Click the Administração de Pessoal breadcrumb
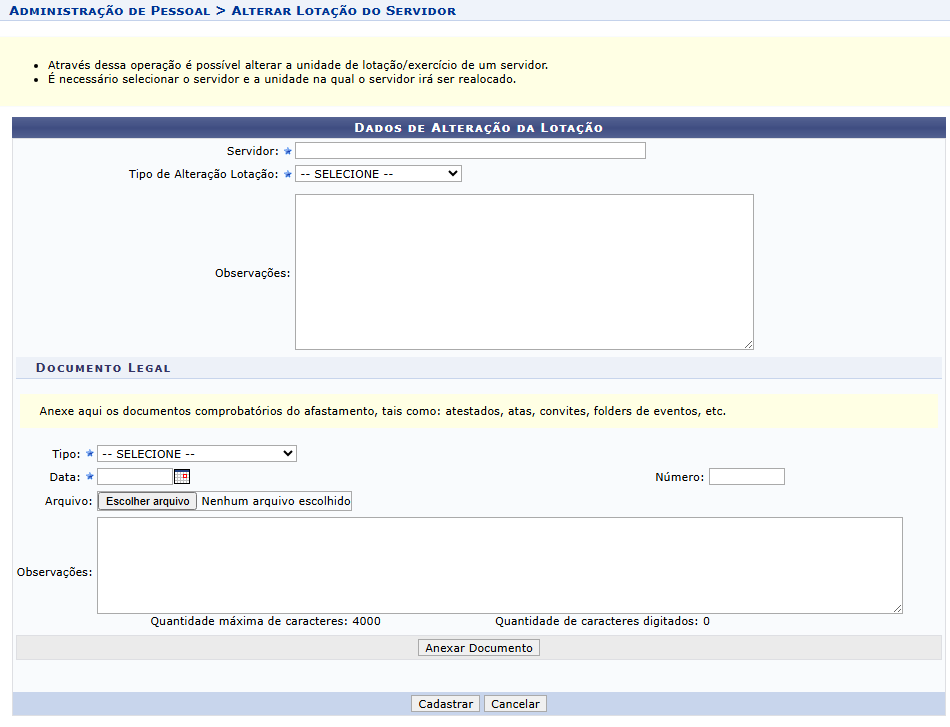950x727 pixels. [110, 11]
